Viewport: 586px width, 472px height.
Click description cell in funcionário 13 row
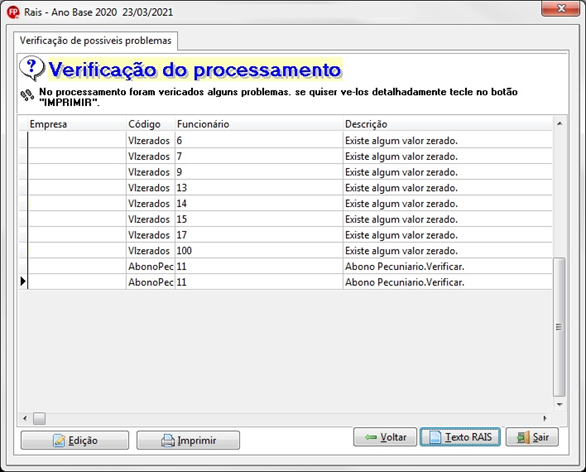click(447, 188)
